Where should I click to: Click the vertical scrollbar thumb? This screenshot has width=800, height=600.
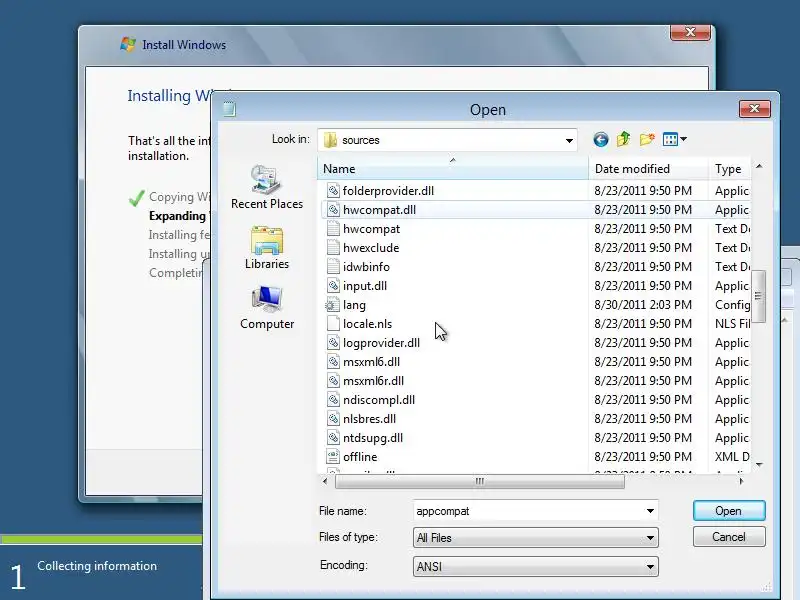pyautogui.click(x=758, y=296)
